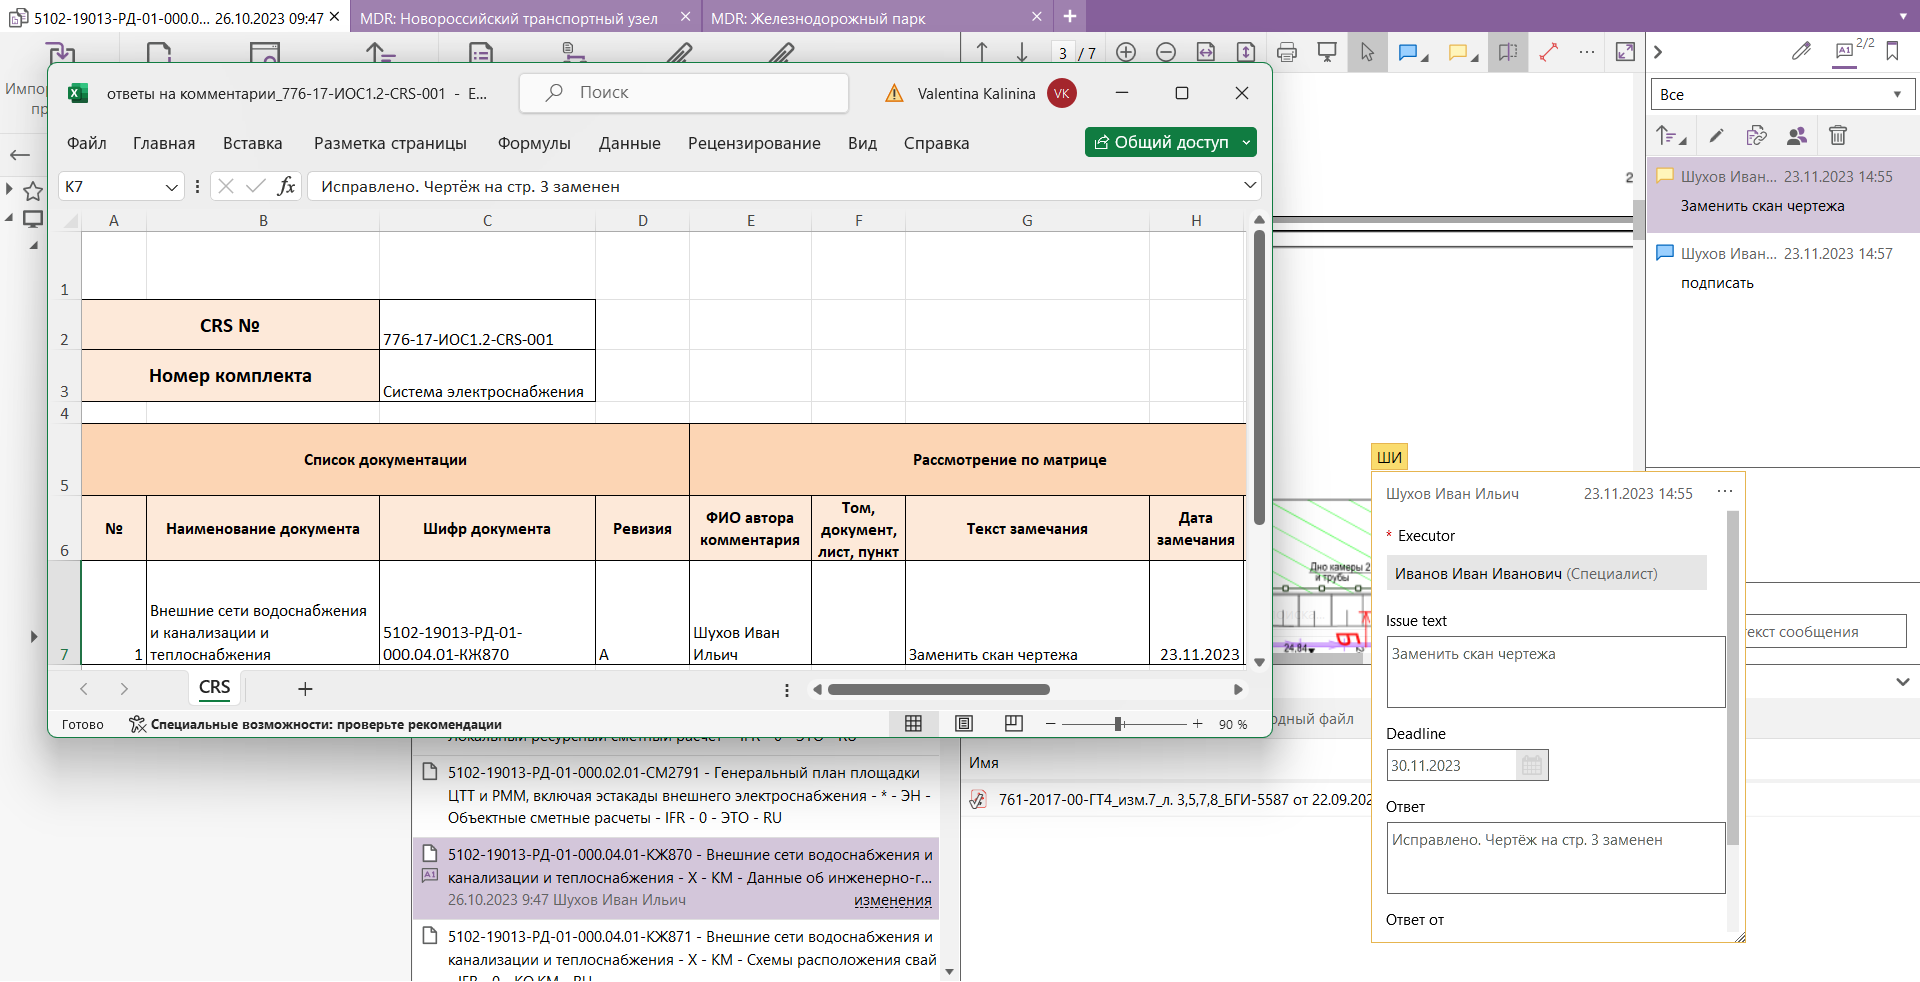Open the pencil markup panel tab

point(1802,51)
